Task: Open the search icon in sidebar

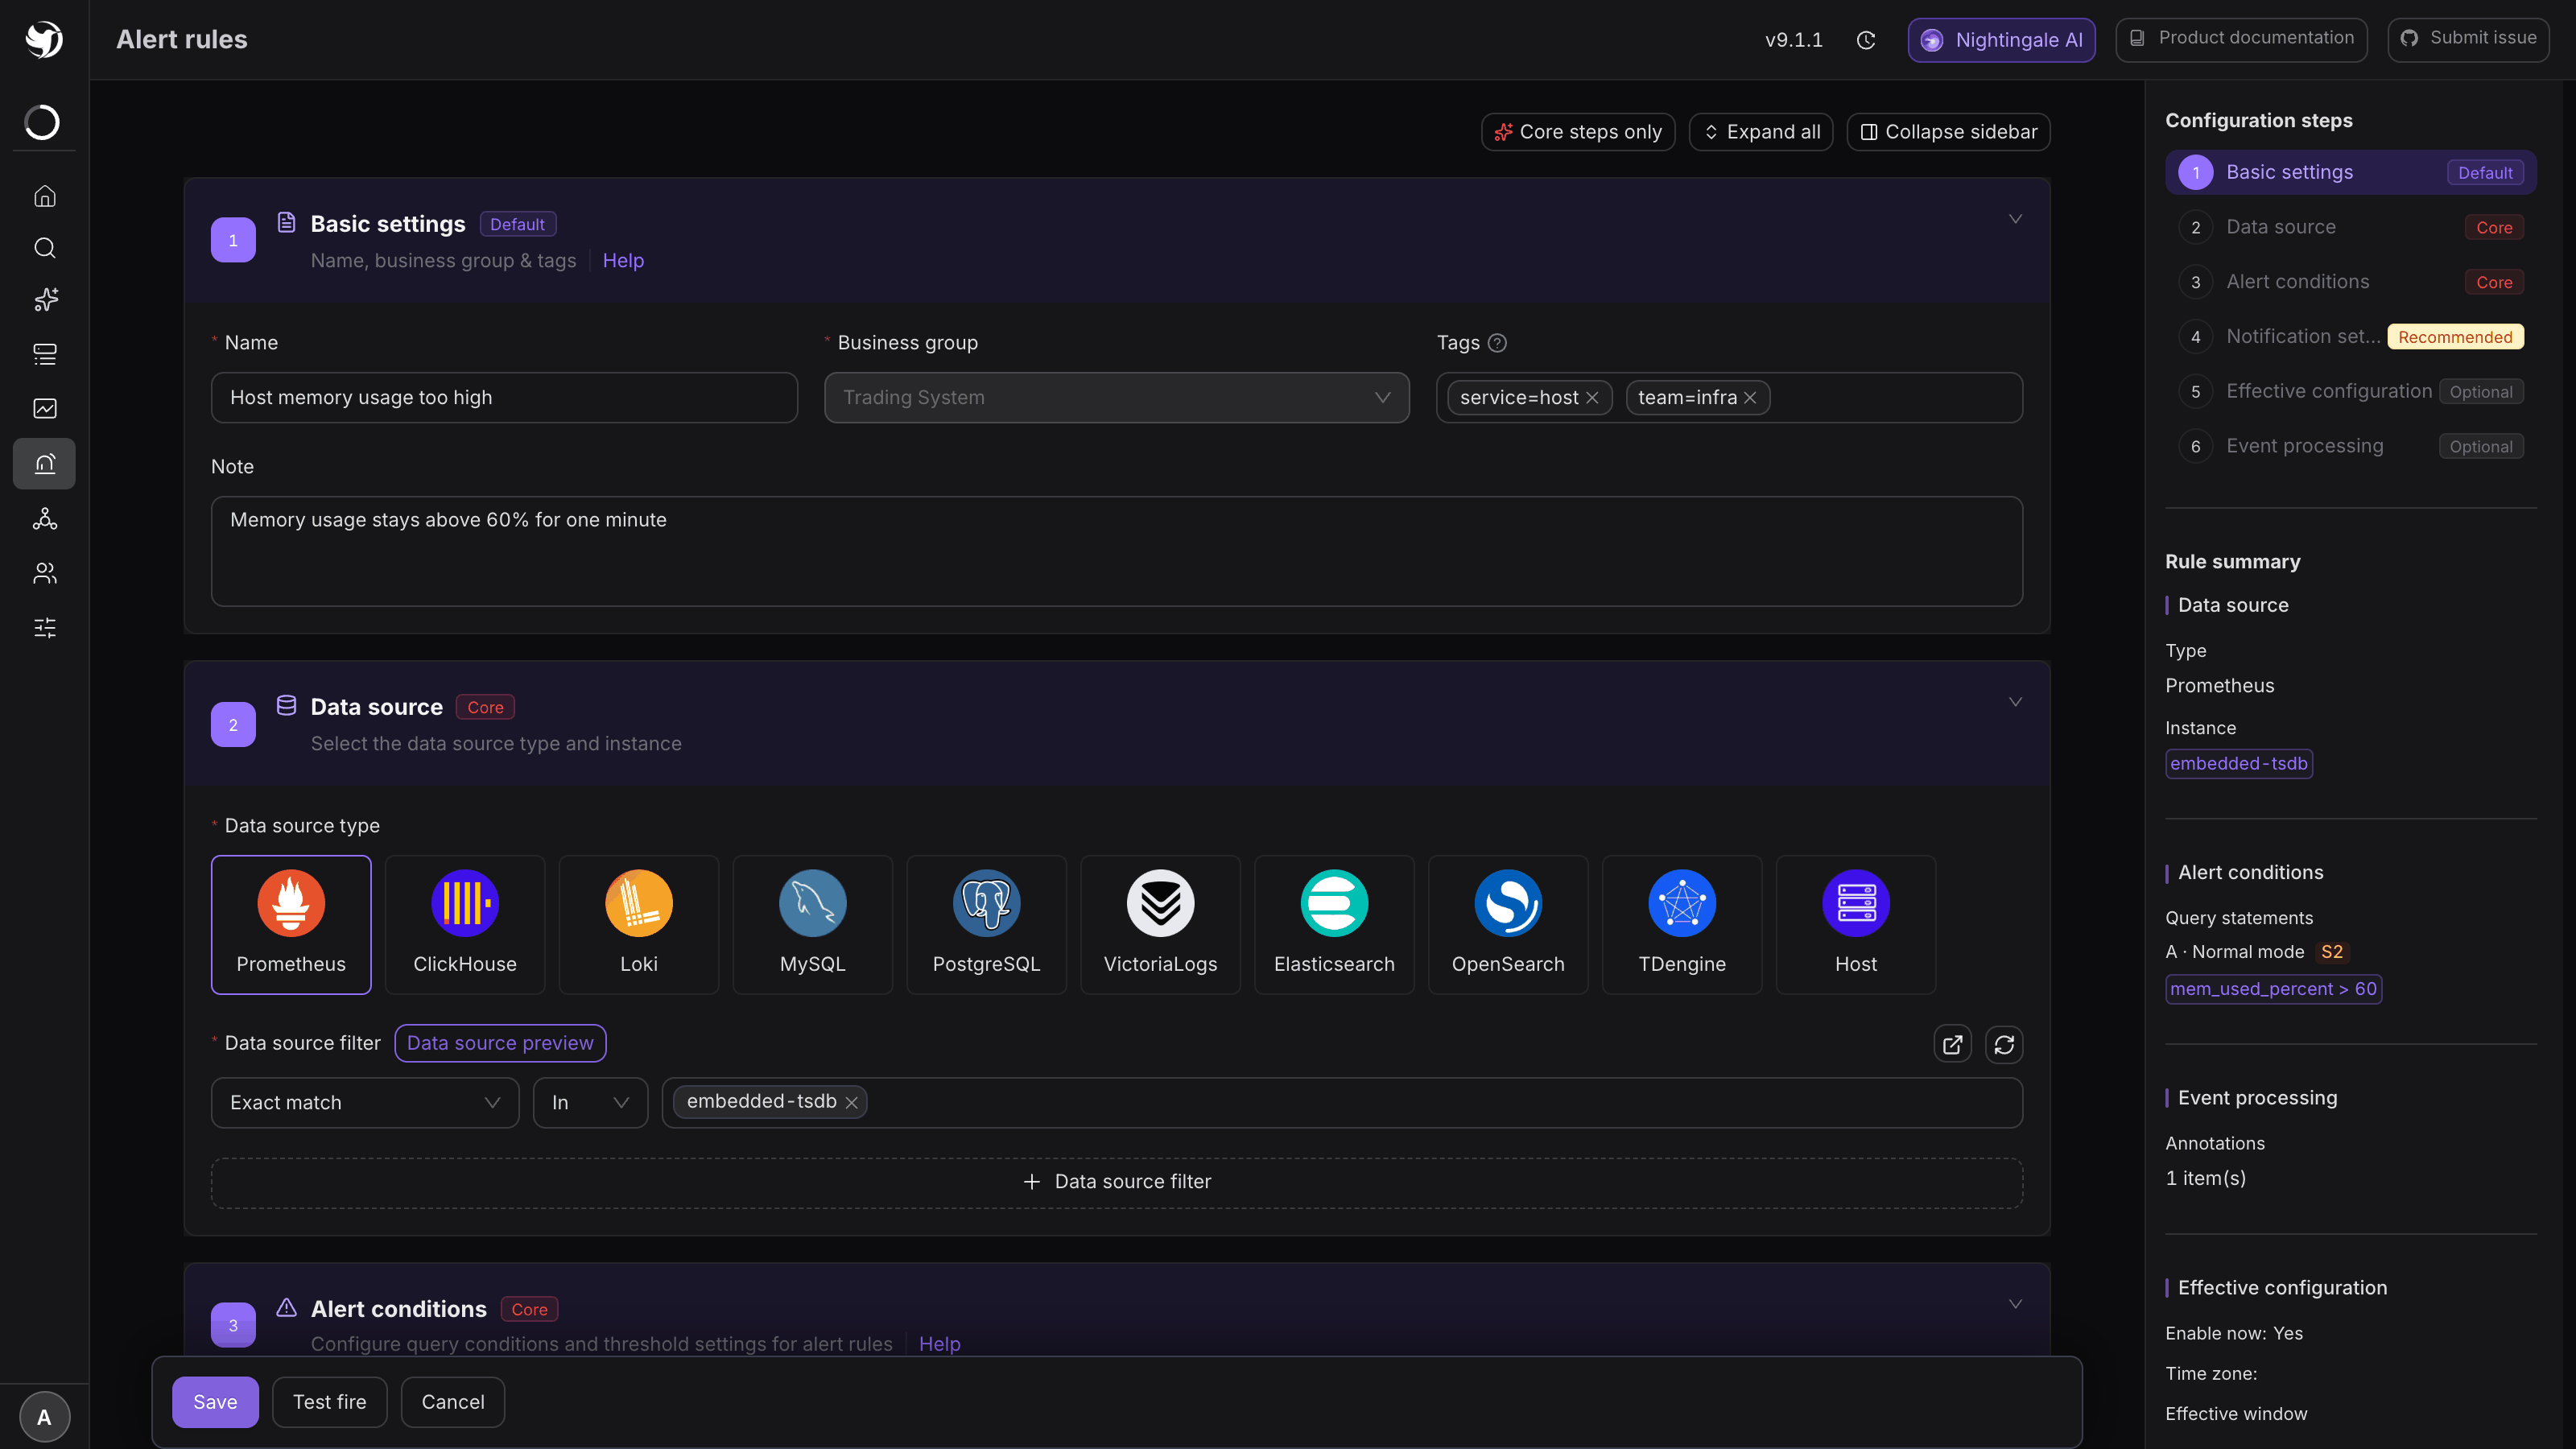Action: (x=45, y=248)
